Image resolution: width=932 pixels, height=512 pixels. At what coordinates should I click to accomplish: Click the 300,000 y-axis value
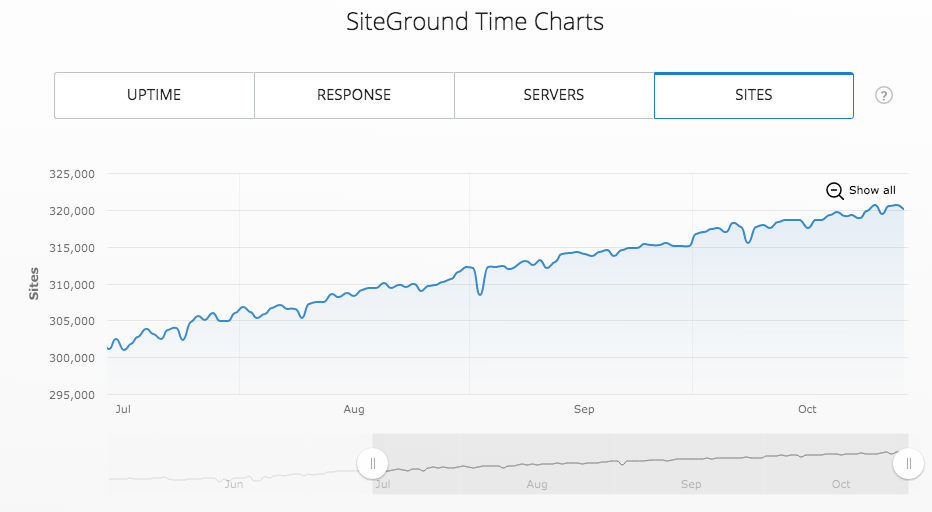[x=72, y=358]
